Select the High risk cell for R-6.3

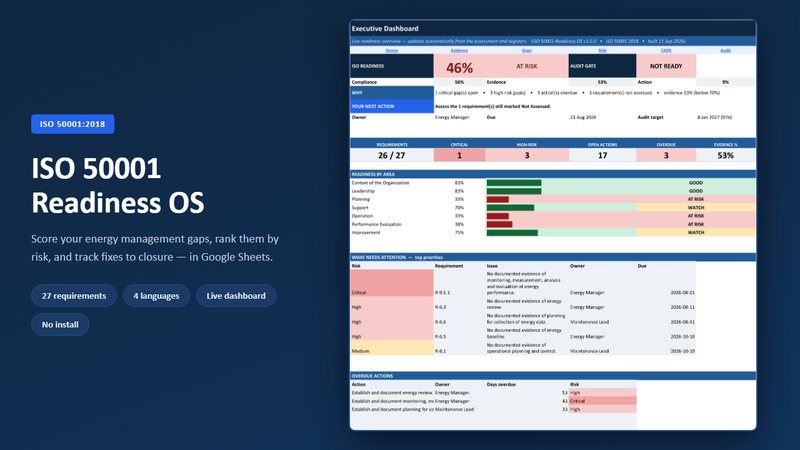click(x=392, y=304)
